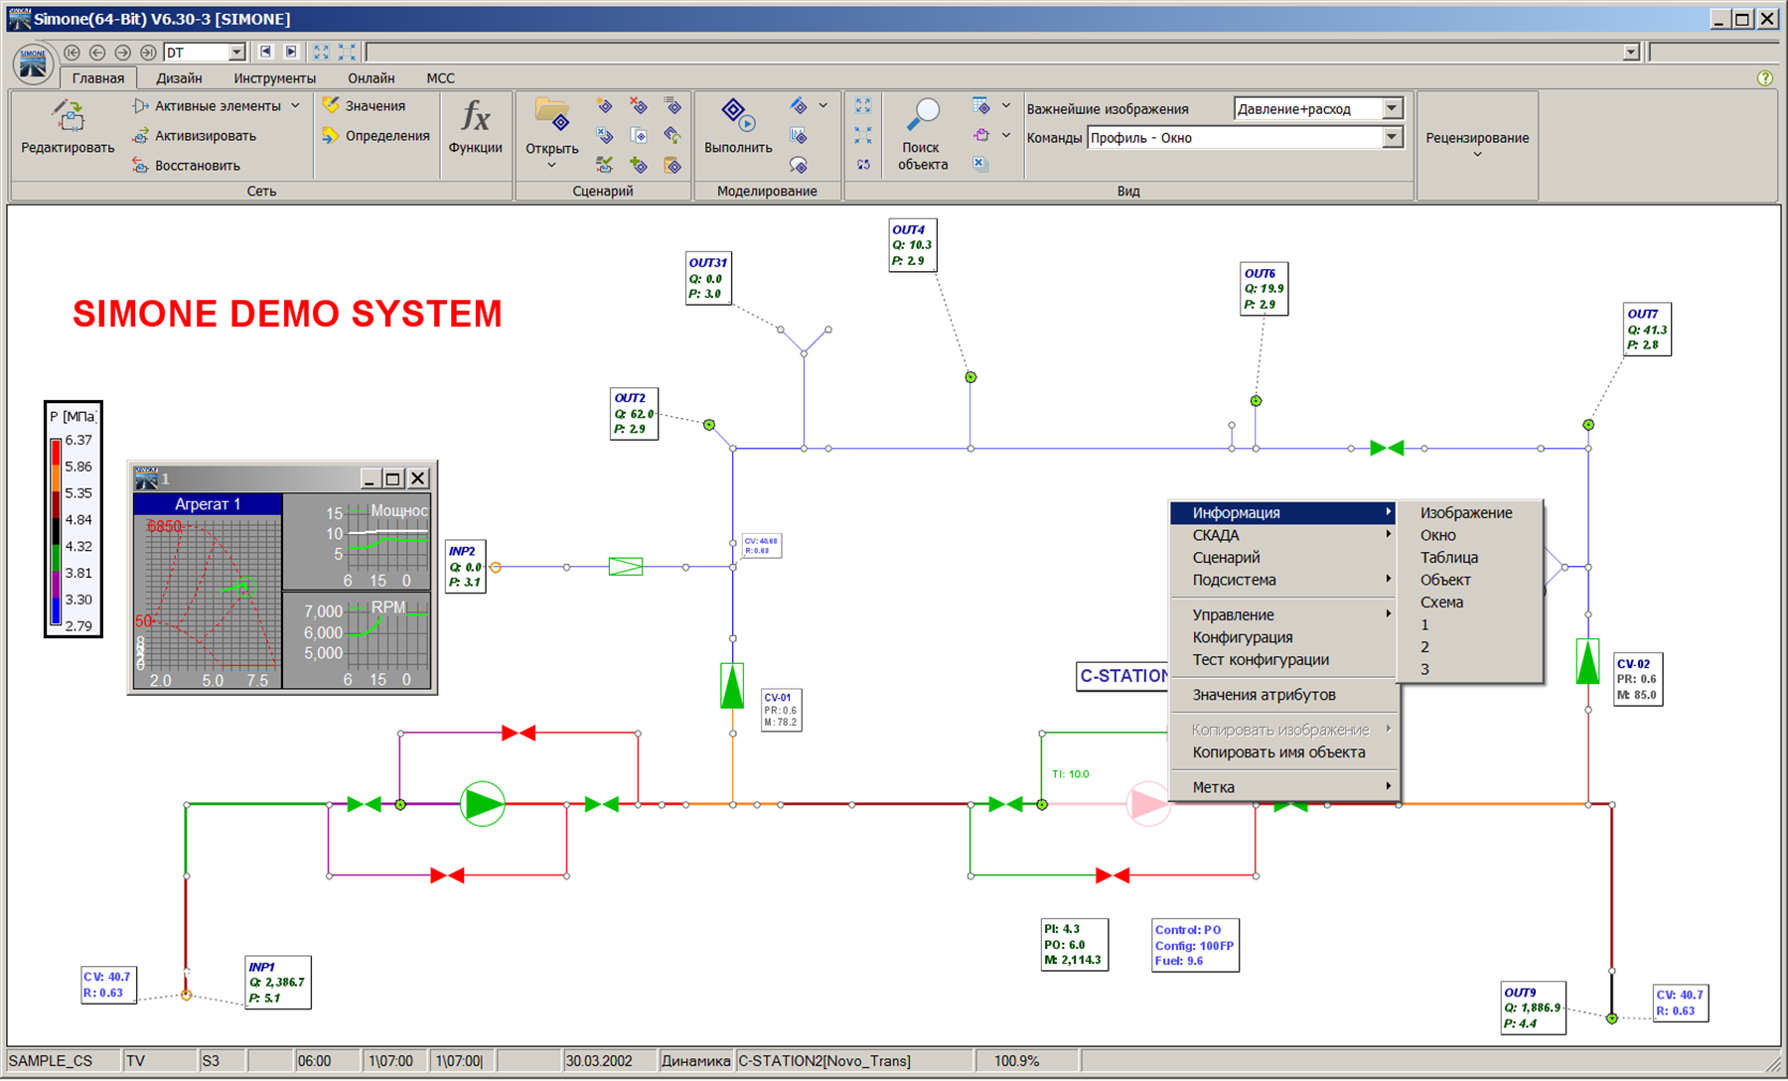Select СКАДА in context menu

point(1284,535)
